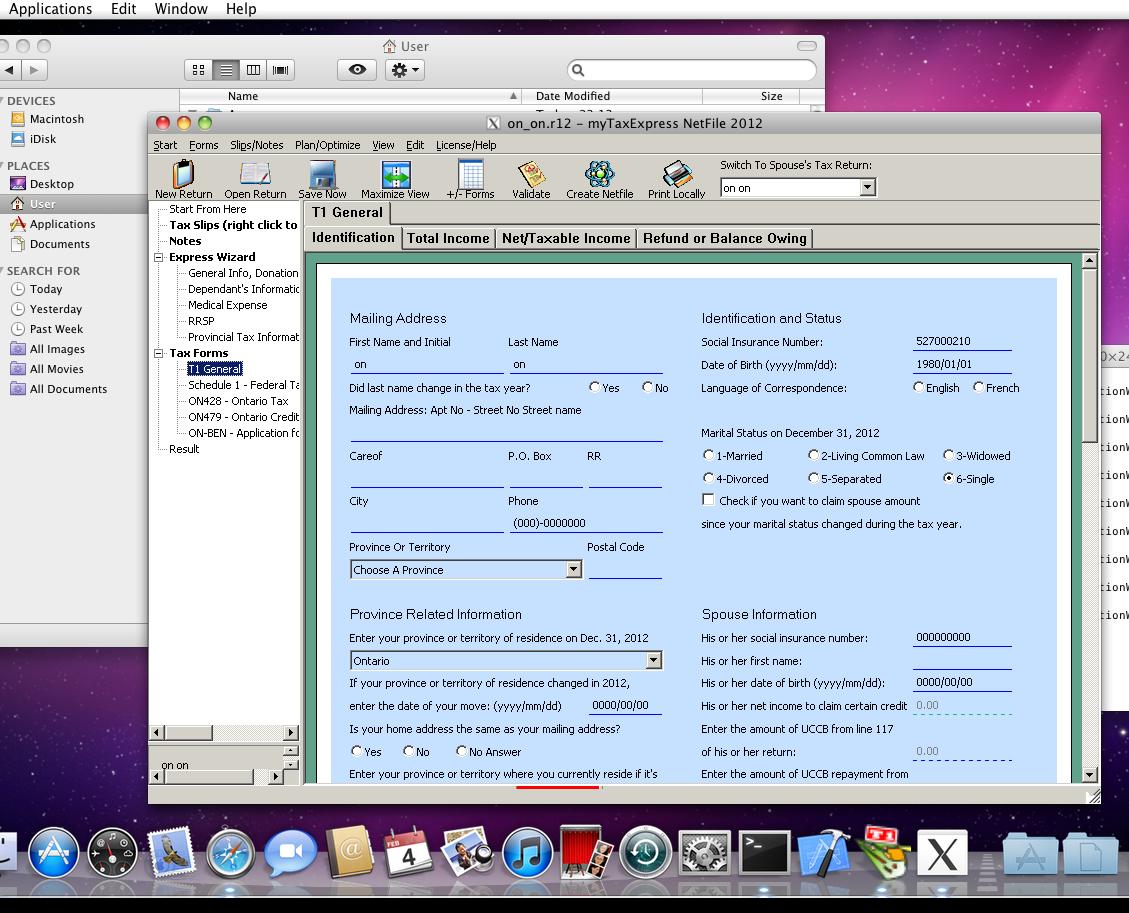Open the Switch To Spouse's Tax Return dropdown
Viewport: 1129px width, 913px height.
pos(867,188)
